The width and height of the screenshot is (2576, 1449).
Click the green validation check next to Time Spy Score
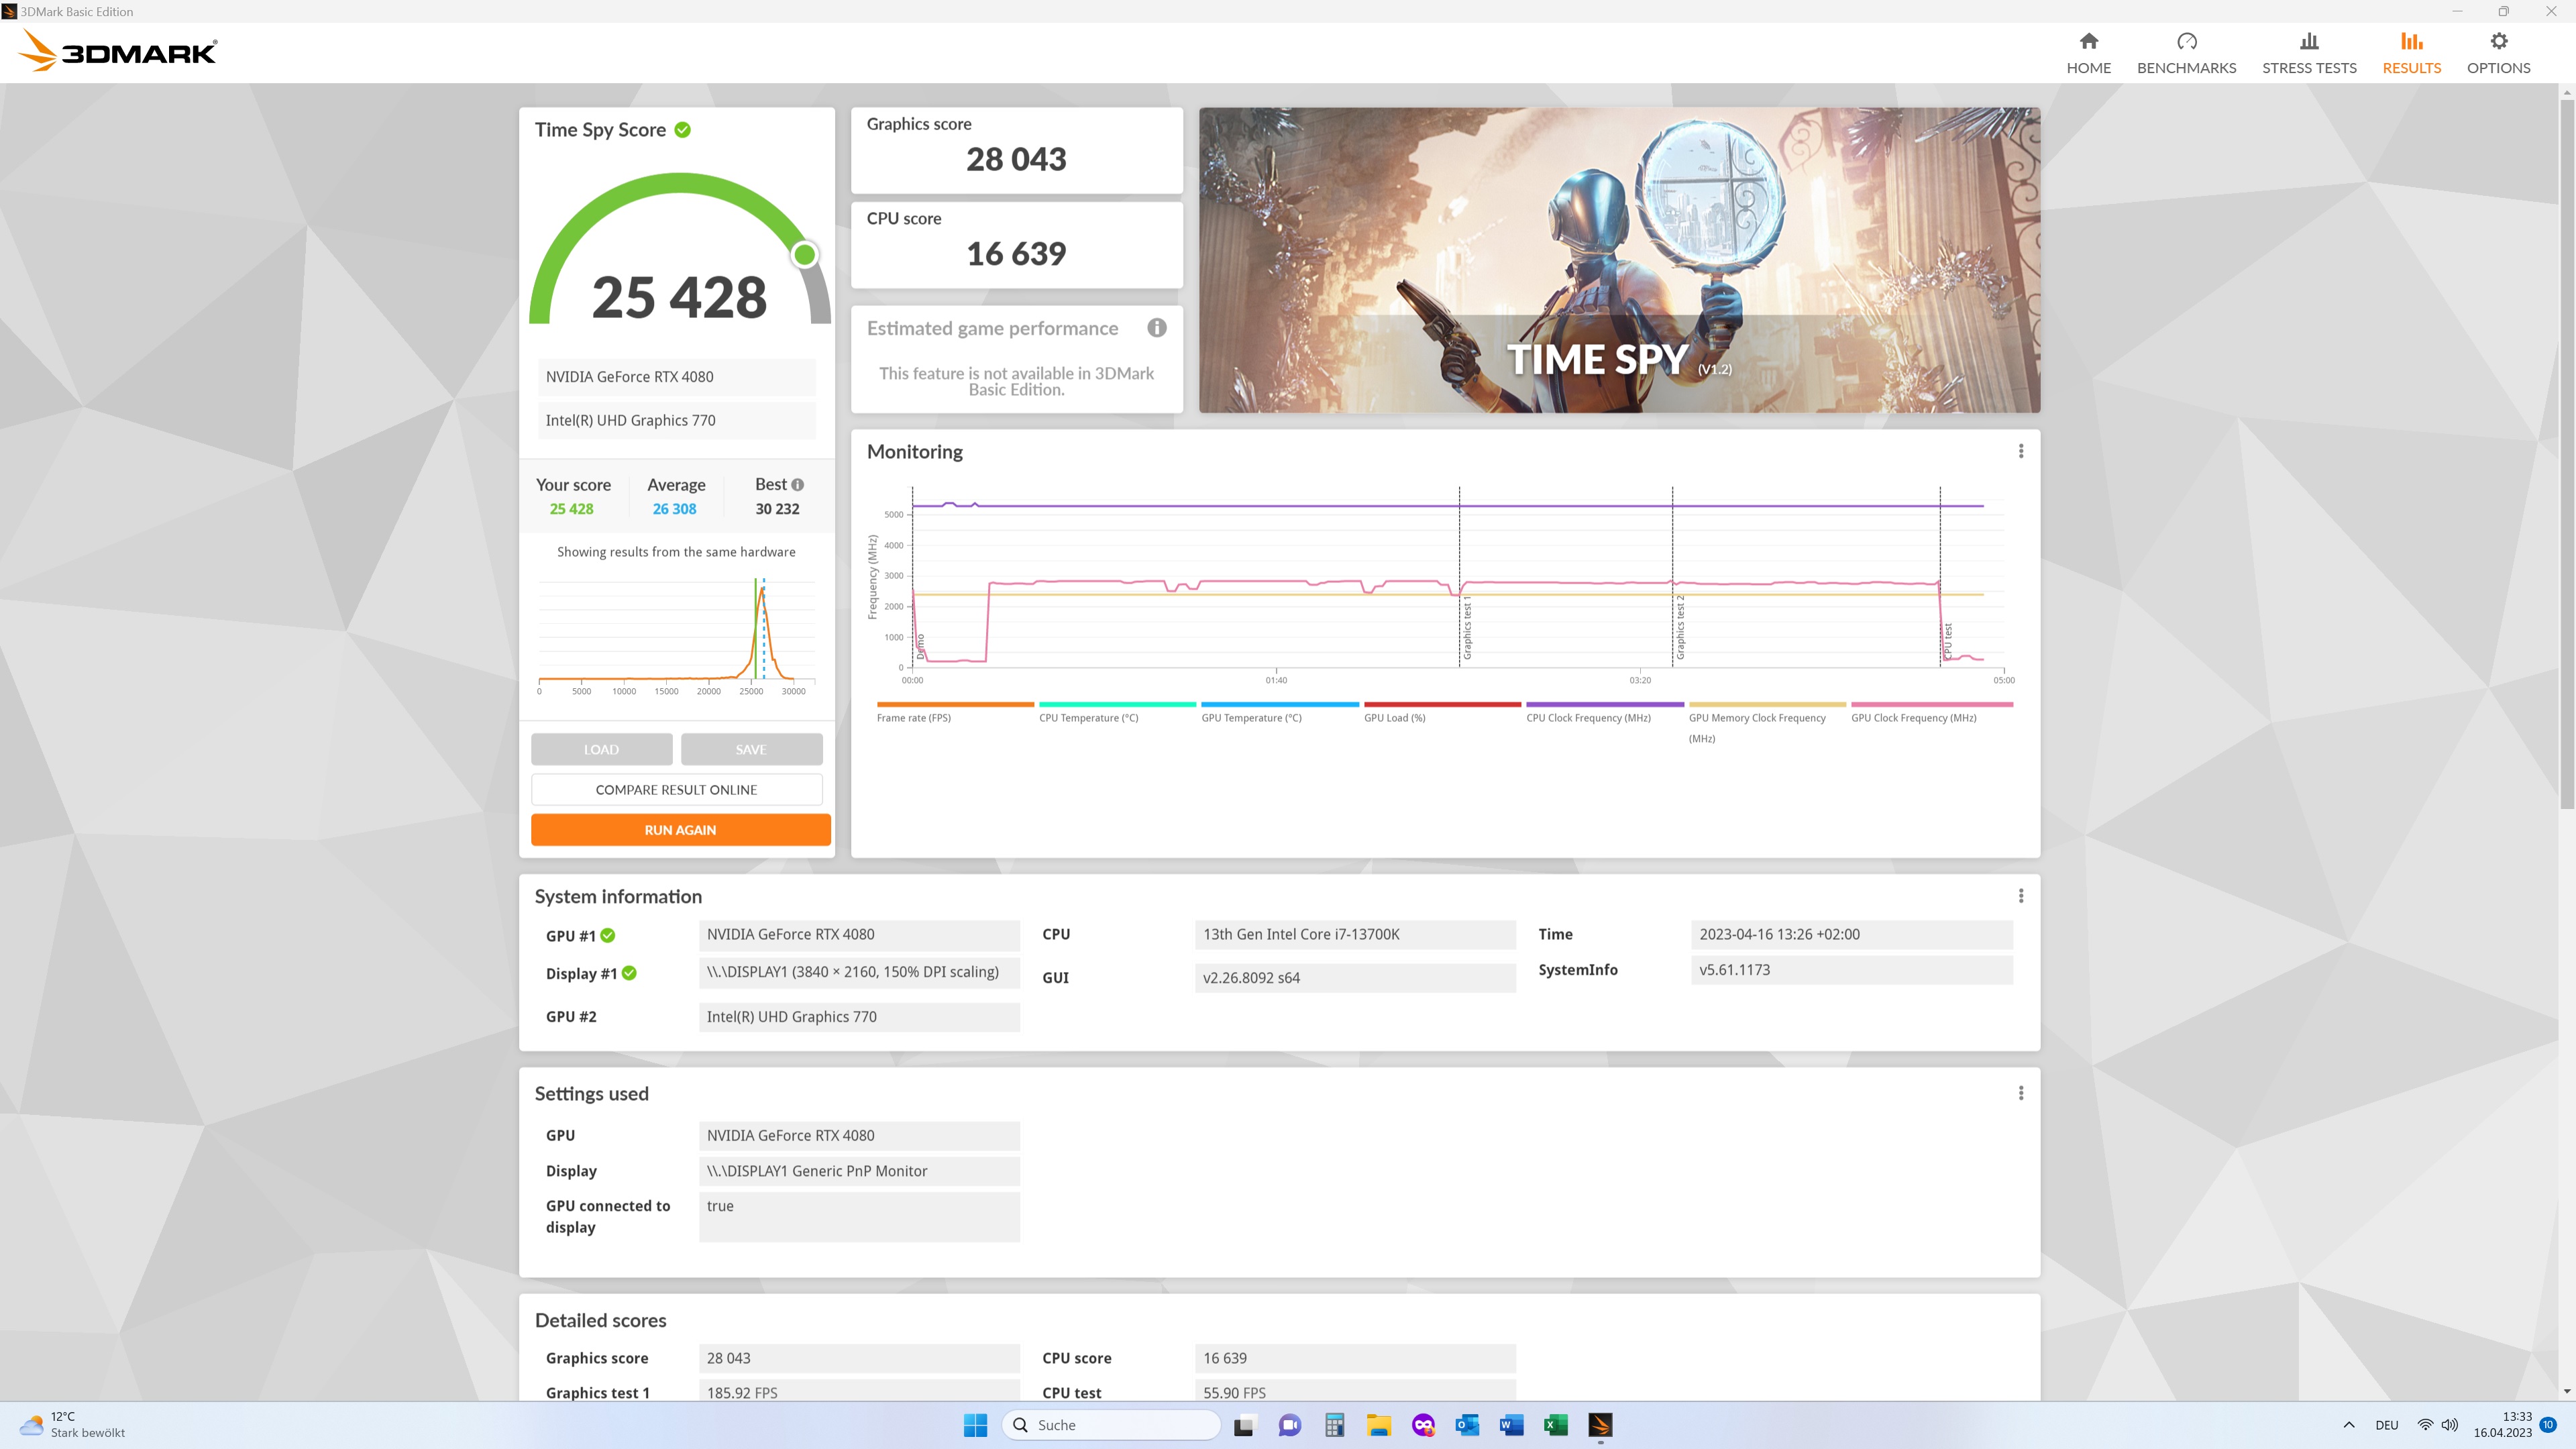coord(683,130)
